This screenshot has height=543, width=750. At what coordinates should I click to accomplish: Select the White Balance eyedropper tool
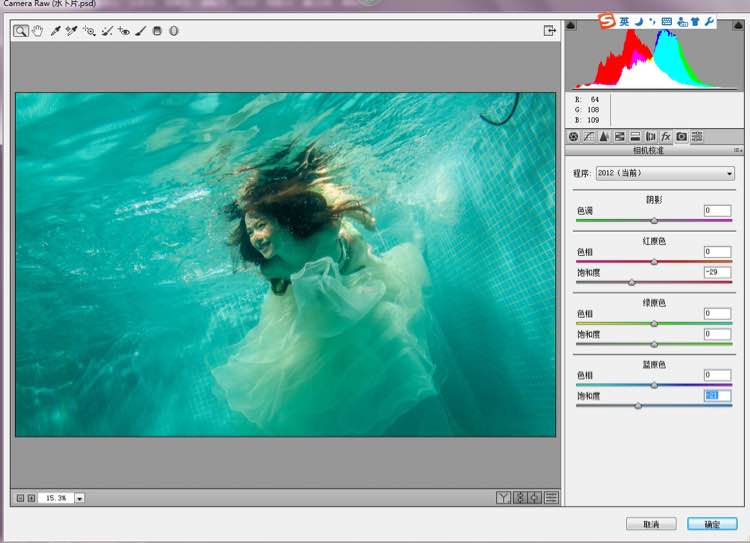[x=55, y=31]
